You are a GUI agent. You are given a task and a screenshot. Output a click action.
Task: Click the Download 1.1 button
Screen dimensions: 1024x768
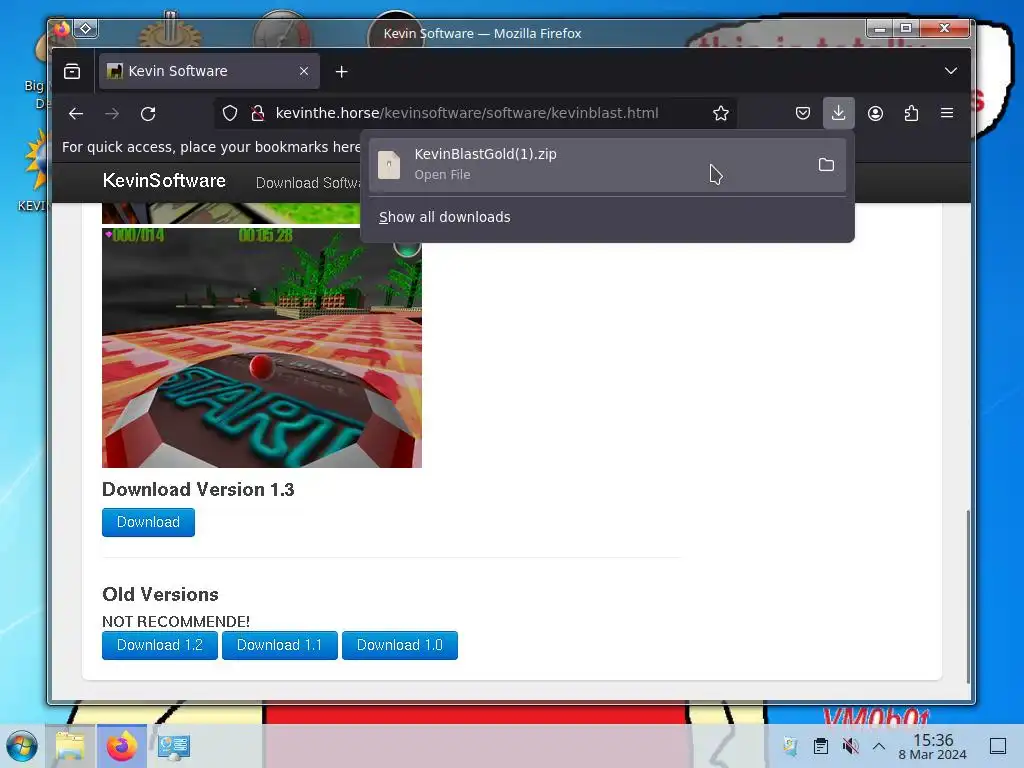click(280, 645)
